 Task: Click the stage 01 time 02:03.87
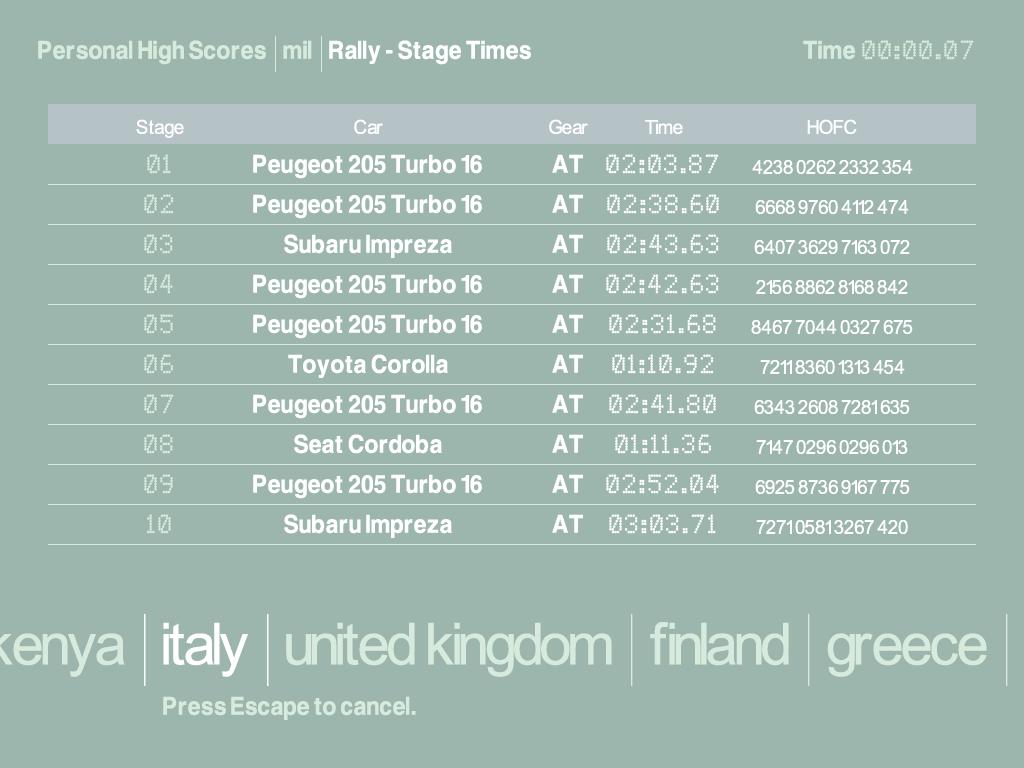[662, 165]
